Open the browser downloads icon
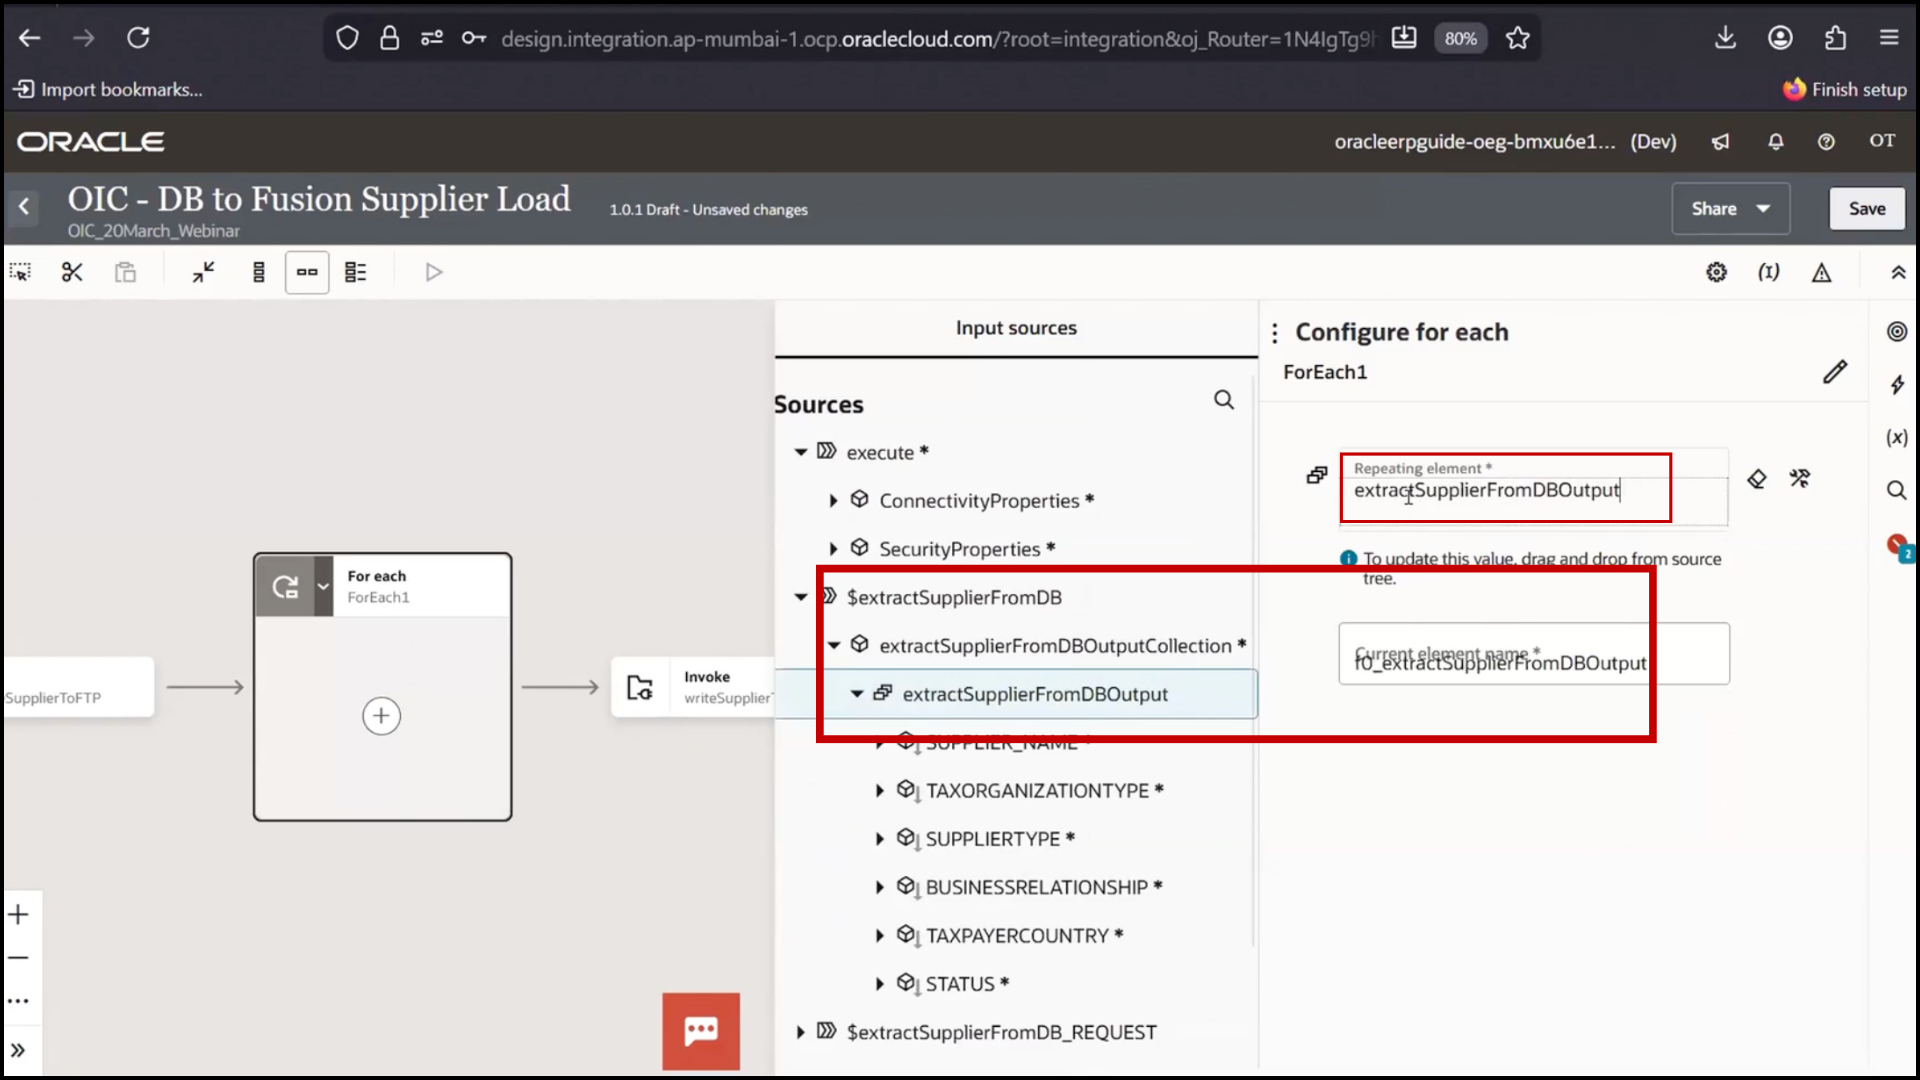This screenshot has width=1920, height=1080. tap(1725, 38)
